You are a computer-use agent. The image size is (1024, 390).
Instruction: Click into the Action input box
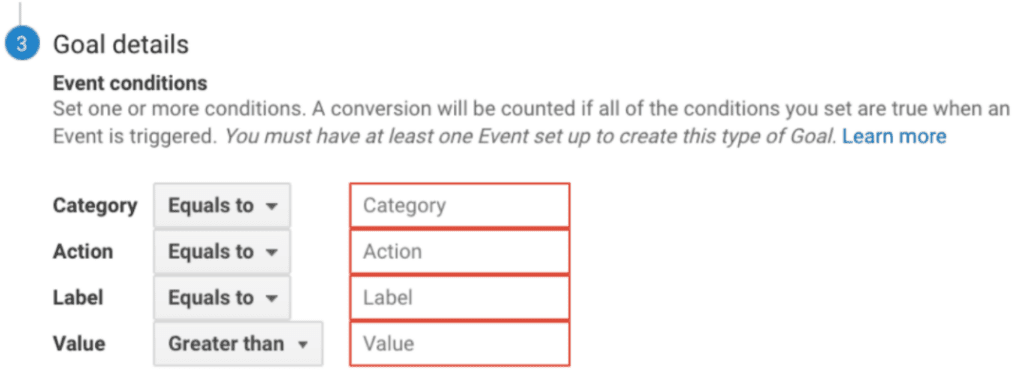tap(460, 252)
